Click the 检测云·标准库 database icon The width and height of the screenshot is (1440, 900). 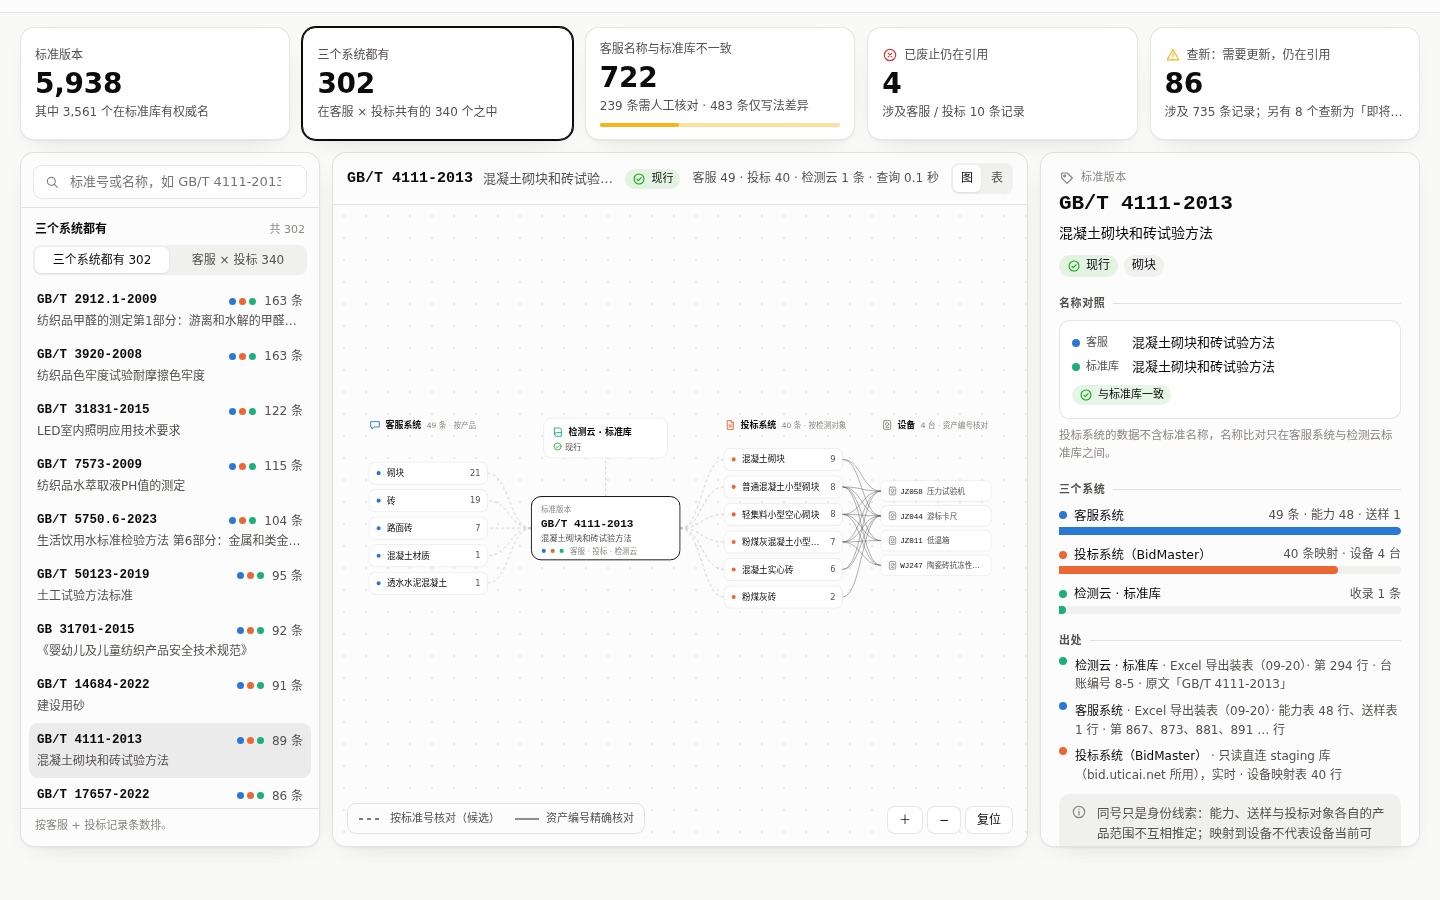558,432
